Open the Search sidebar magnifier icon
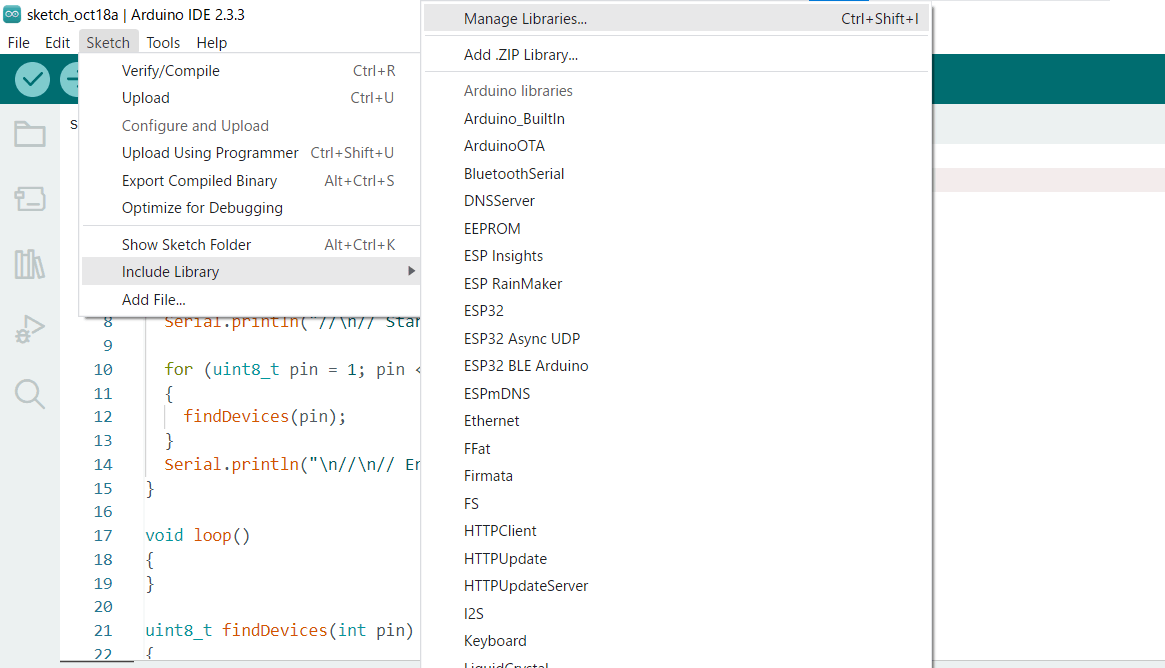The image size is (1165, 668). click(30, 394)
